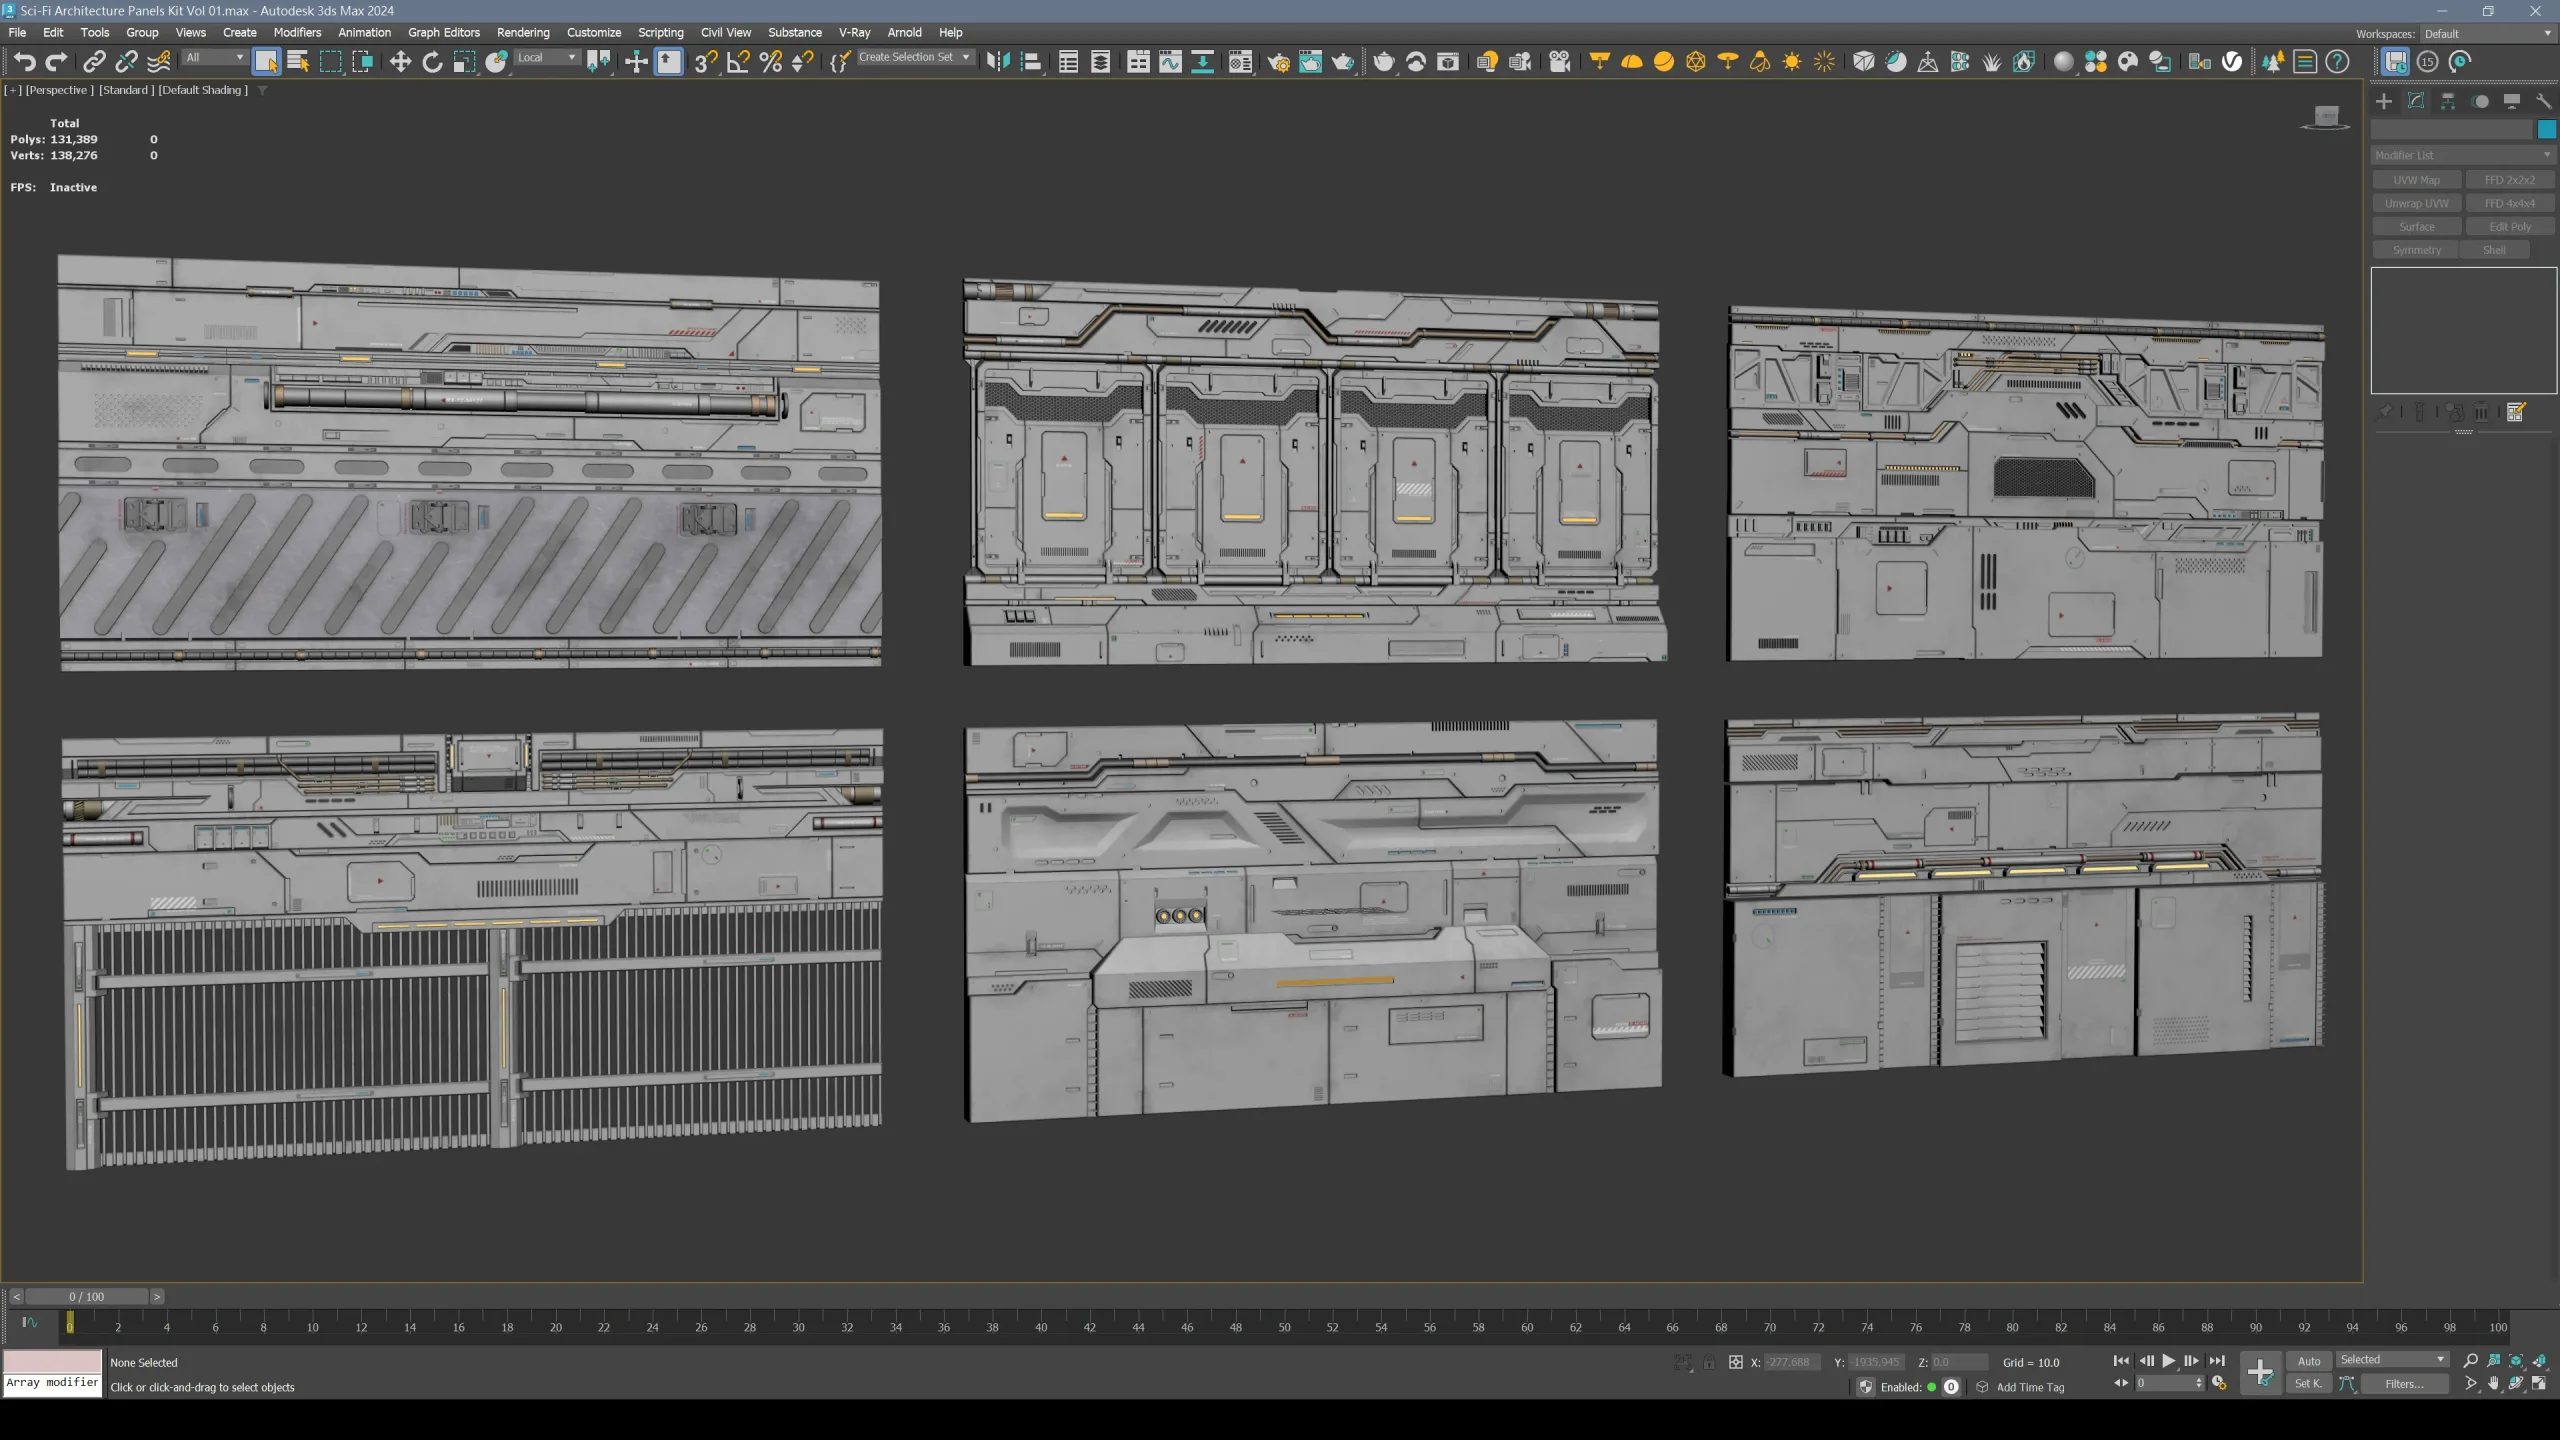Click the Create menu item
Viewport: 2560px width, 1440px height.
(x=239, y=32)
